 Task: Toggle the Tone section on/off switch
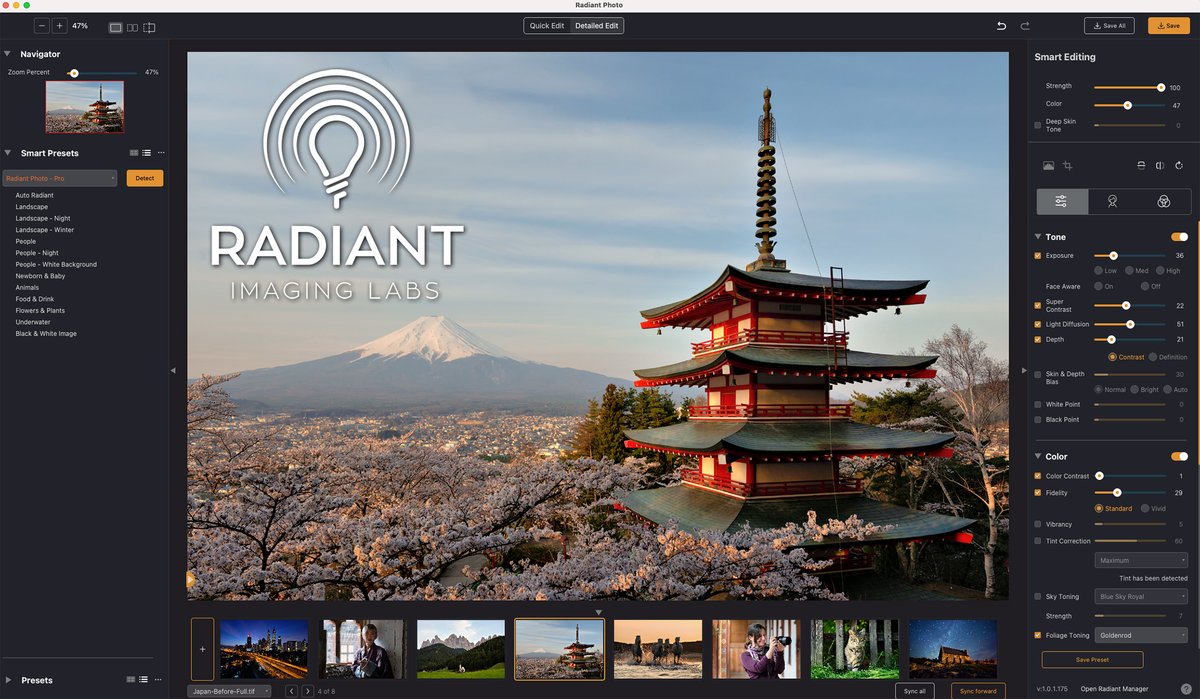point(1176,236)
